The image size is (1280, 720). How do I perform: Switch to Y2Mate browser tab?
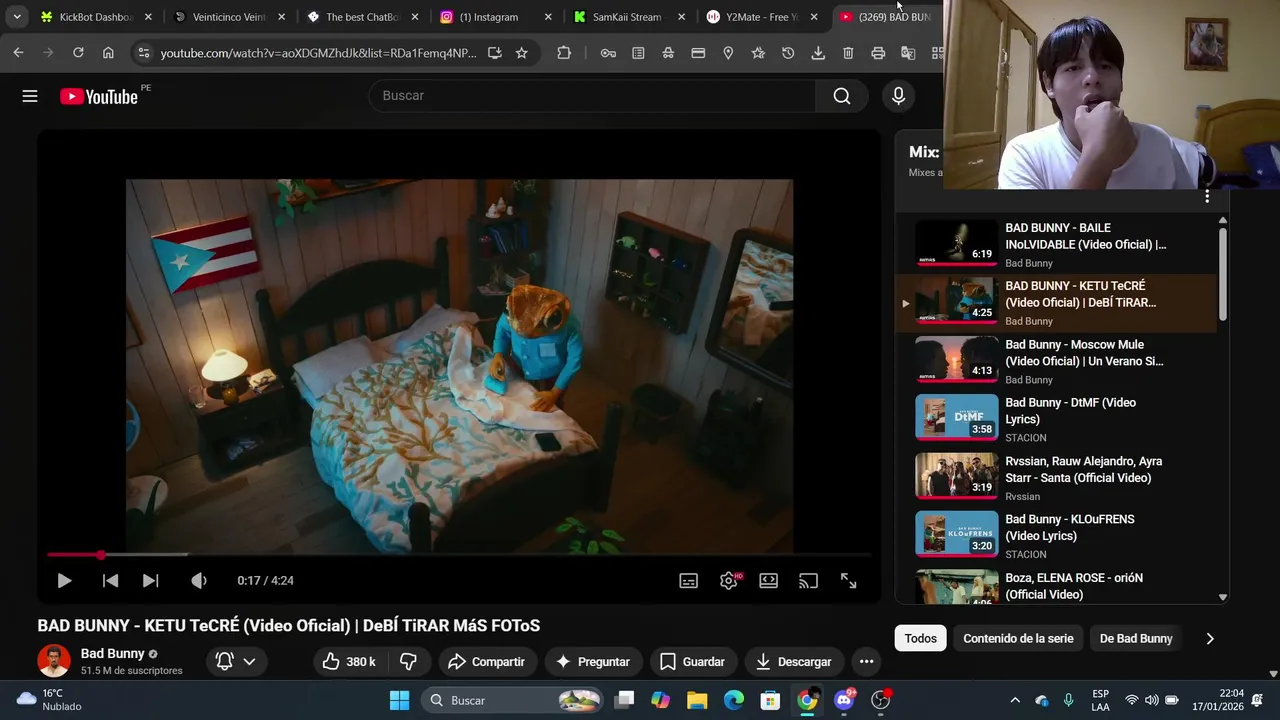(760, 17)
